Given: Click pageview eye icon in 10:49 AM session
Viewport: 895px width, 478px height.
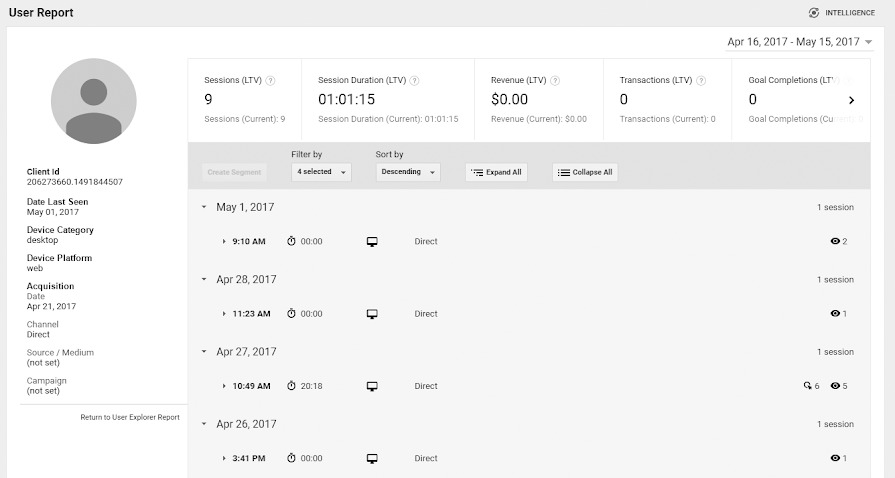Looking at the screenshot, I should (835, 386).
